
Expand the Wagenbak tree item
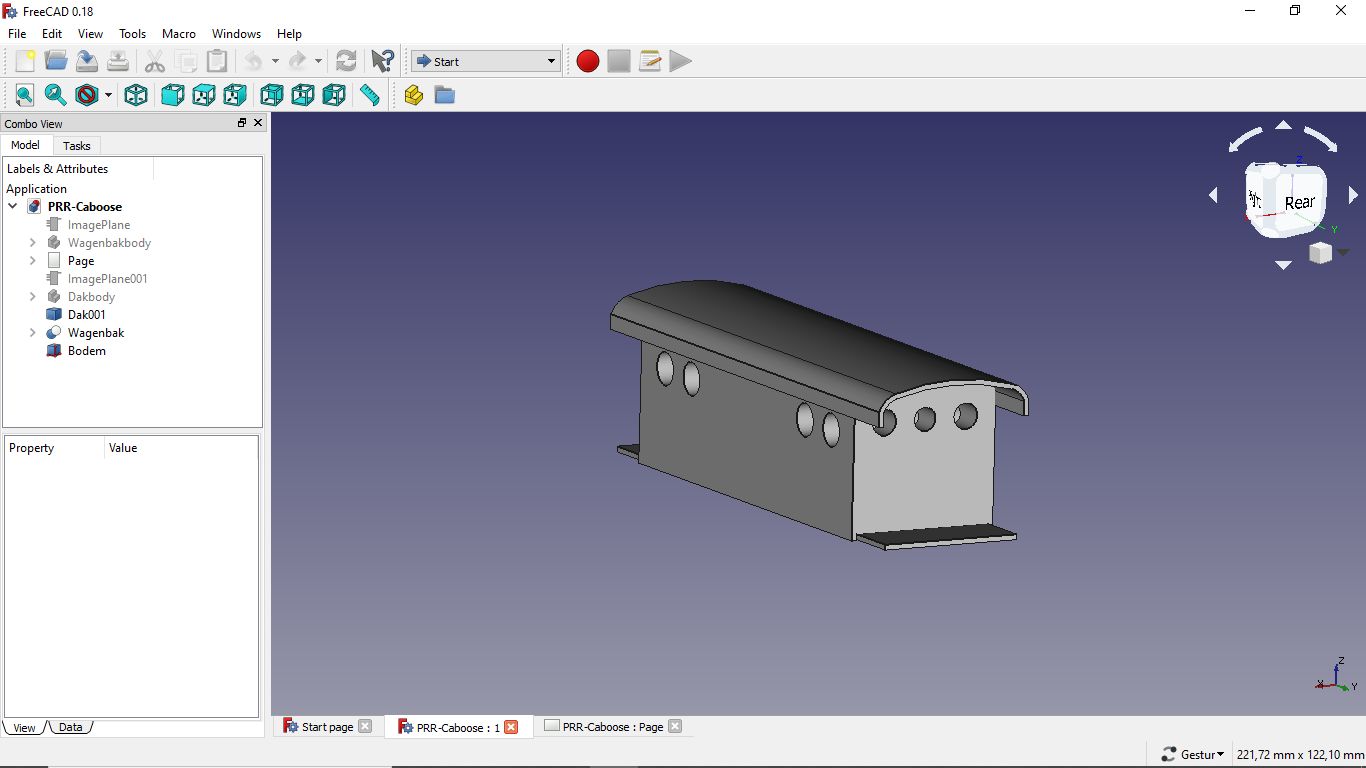(33, 333)
